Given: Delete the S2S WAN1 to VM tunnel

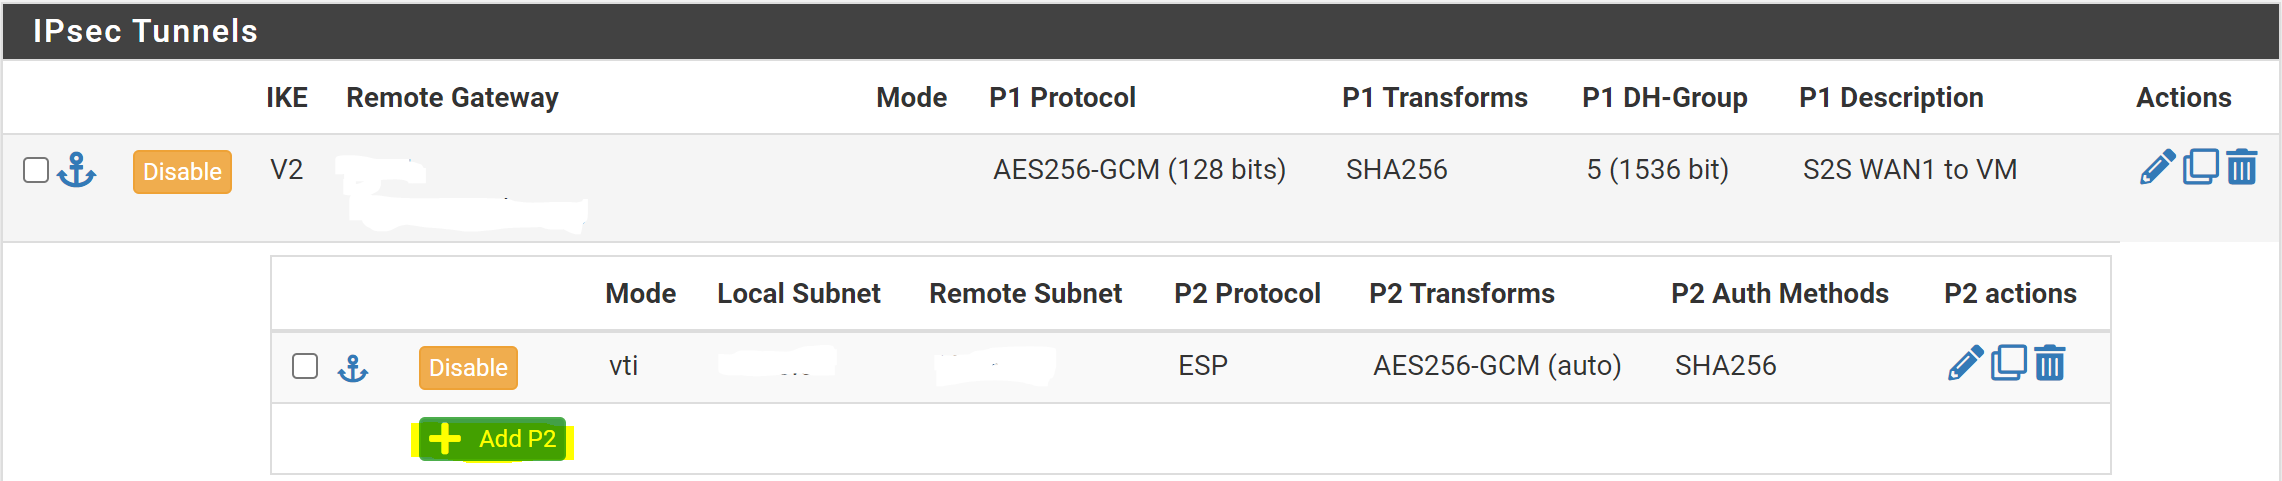Looking at the screenshot, I should (2242, 167).
